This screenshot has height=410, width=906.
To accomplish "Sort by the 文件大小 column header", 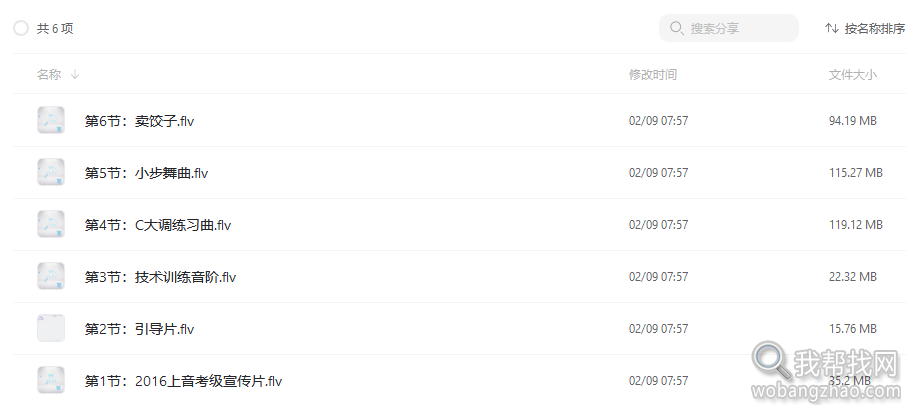I will tap(852, 74).
